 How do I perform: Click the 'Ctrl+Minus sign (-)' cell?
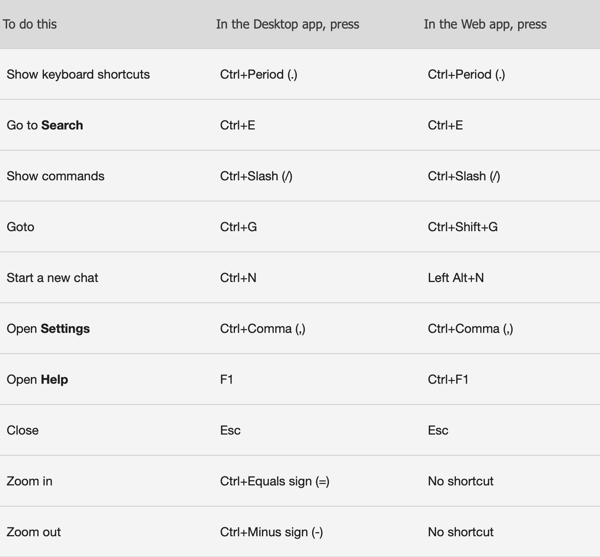click(x=271, y=532)
